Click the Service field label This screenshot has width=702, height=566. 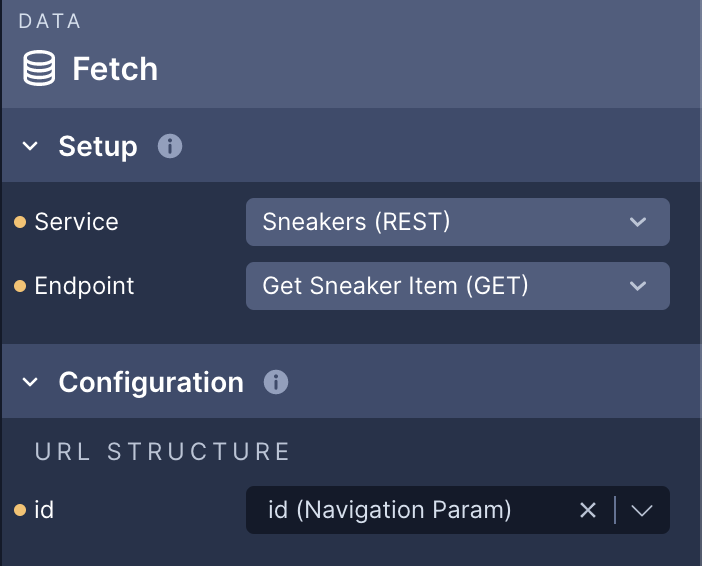click(x=77, y=222)
